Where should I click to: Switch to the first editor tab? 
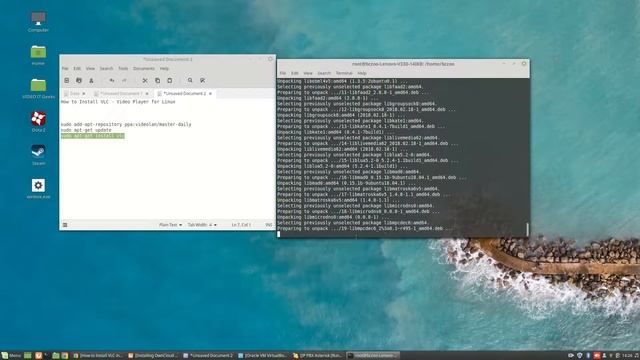(75, 93)
